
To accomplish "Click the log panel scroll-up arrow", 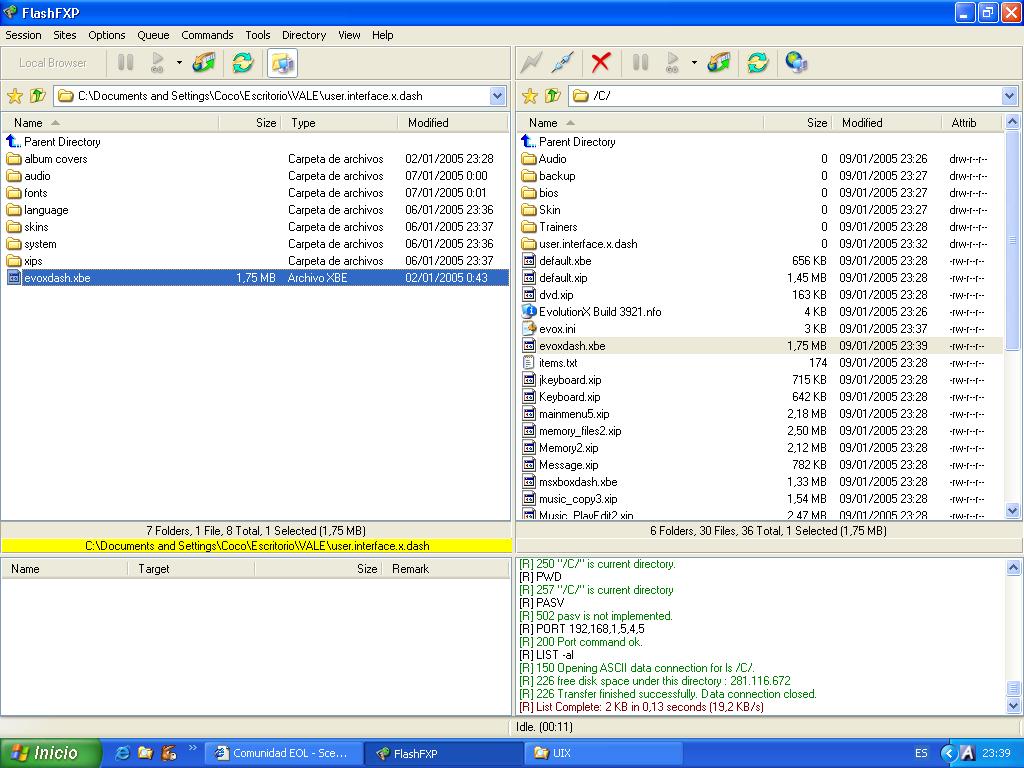I will tap(1013, 567).
